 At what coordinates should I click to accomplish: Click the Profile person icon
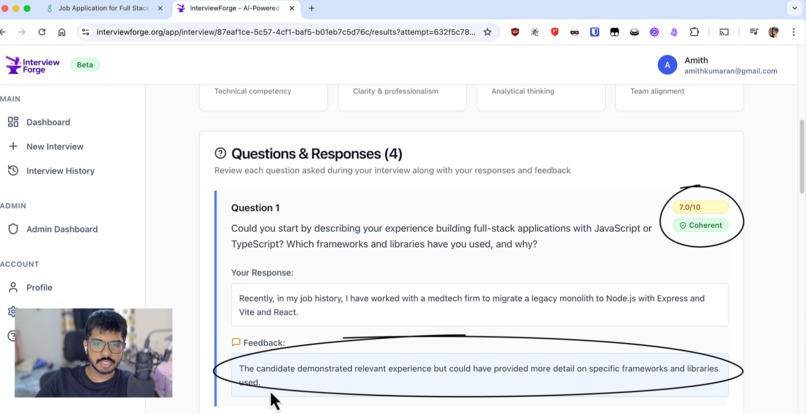pos(13,287)
